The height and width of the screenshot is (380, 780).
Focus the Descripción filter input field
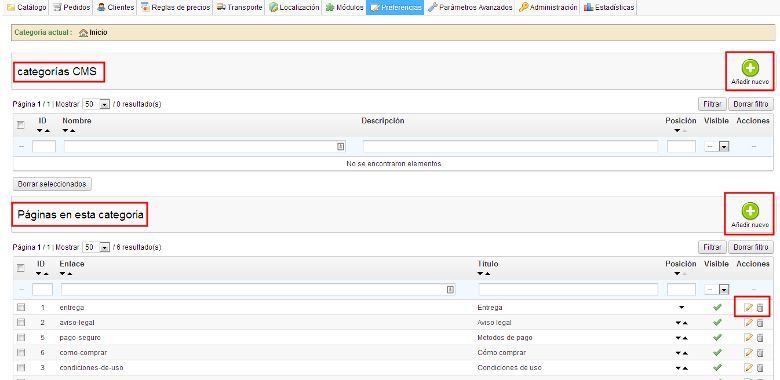click(x=510, y=147)
